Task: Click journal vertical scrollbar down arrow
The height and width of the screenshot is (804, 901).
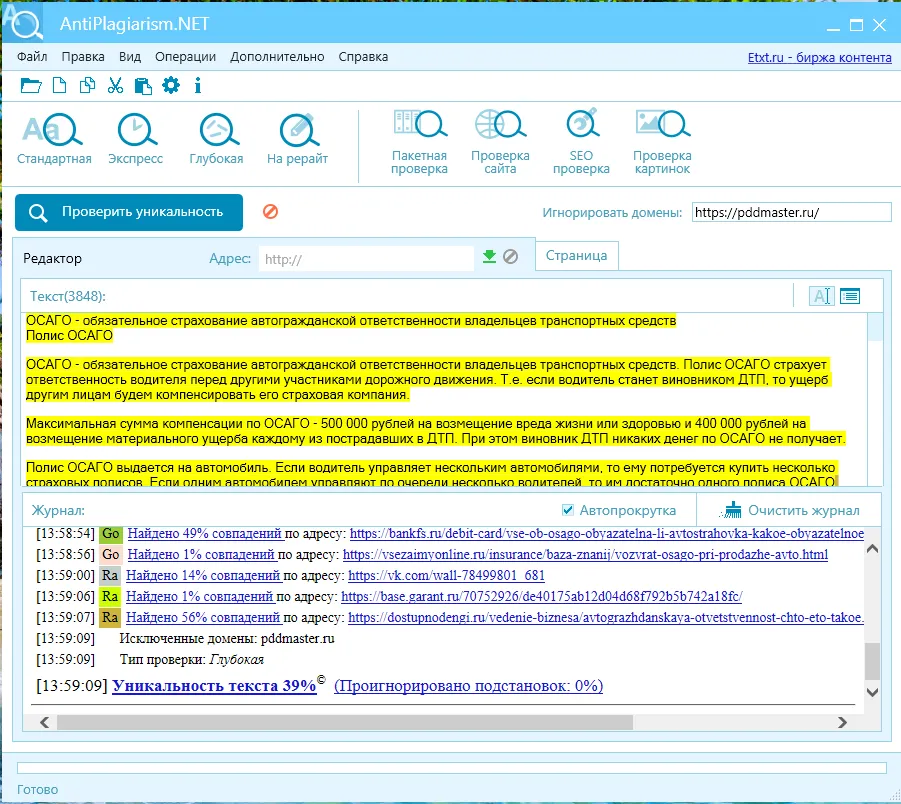Action: (x=872, y=692)
